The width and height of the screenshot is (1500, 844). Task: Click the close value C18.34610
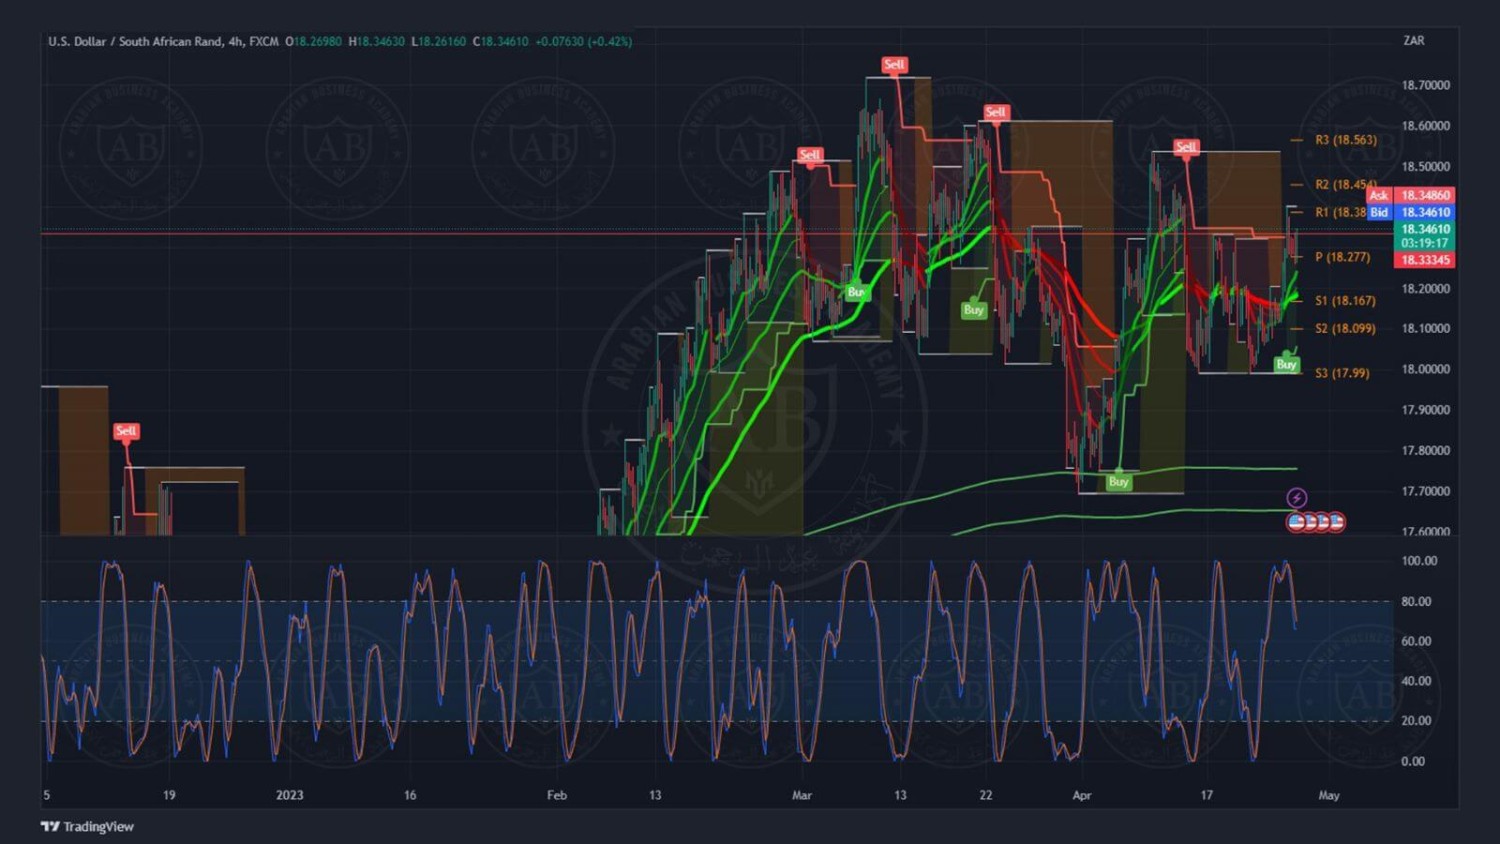click(500, 41)
